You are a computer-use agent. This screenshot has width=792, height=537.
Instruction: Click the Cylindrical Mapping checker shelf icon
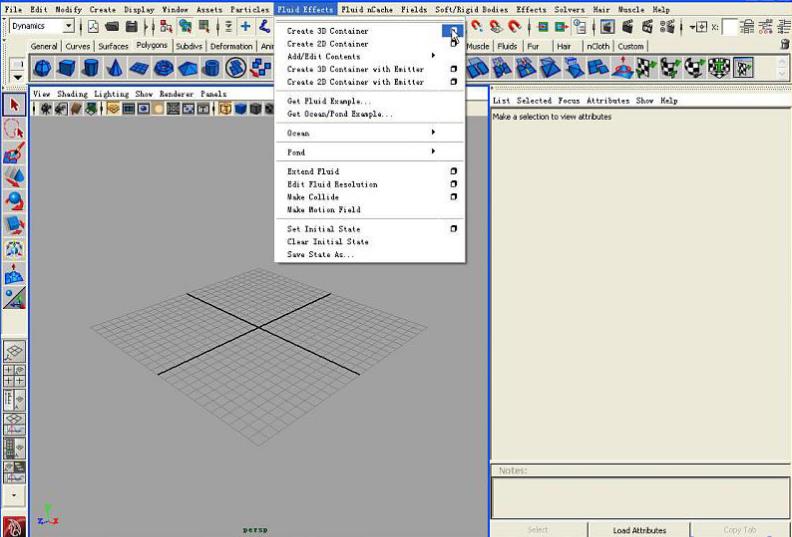[670, 68]
